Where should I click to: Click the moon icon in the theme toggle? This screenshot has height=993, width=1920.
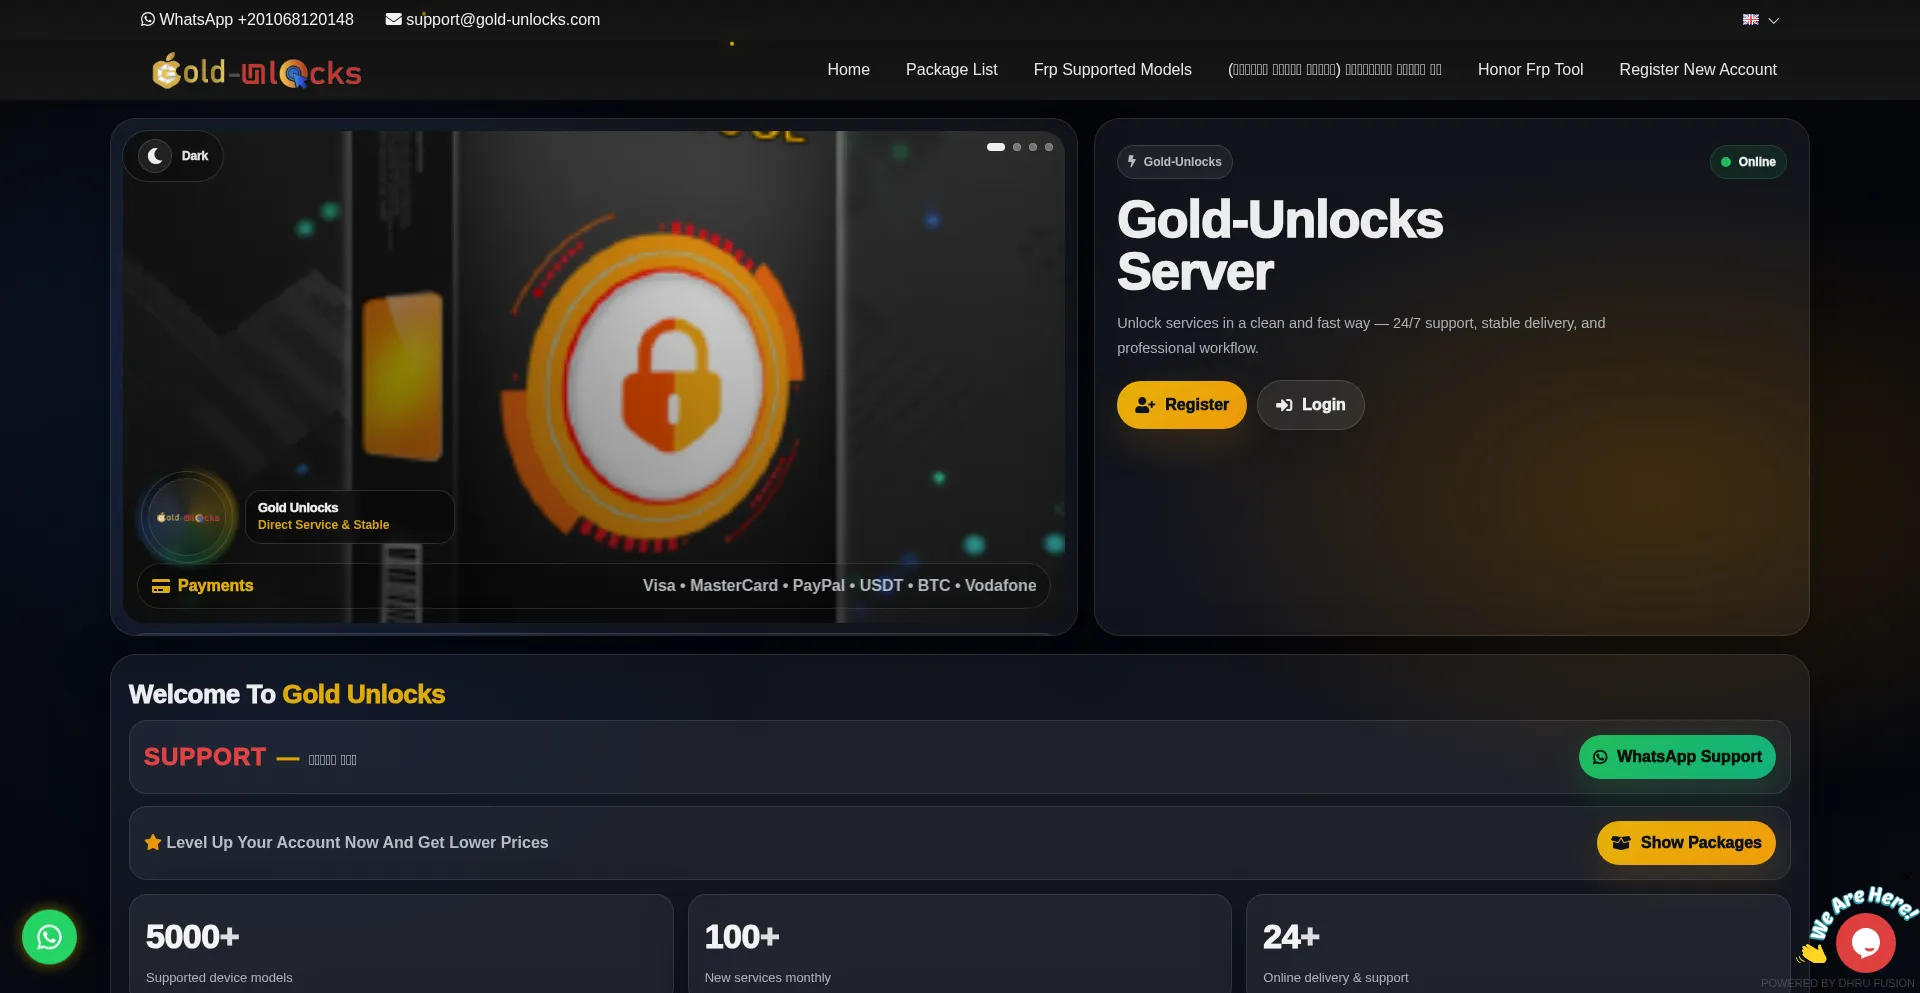(x=155, y=156)
